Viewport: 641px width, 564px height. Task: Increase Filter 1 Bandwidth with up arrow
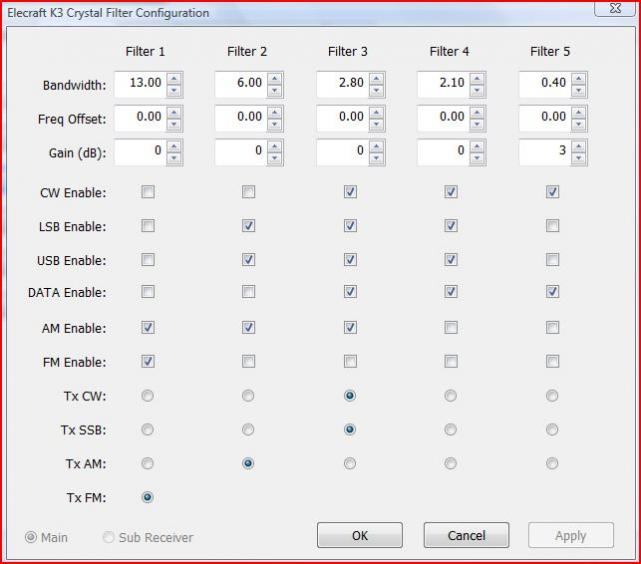tap(174, 78)
